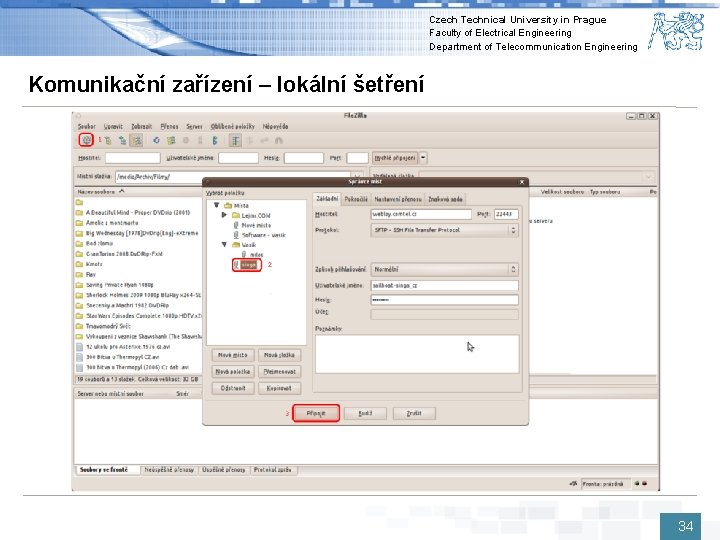Click the server icon beside Nové místo
Screen dimensions: 720x540
point(236,225)
